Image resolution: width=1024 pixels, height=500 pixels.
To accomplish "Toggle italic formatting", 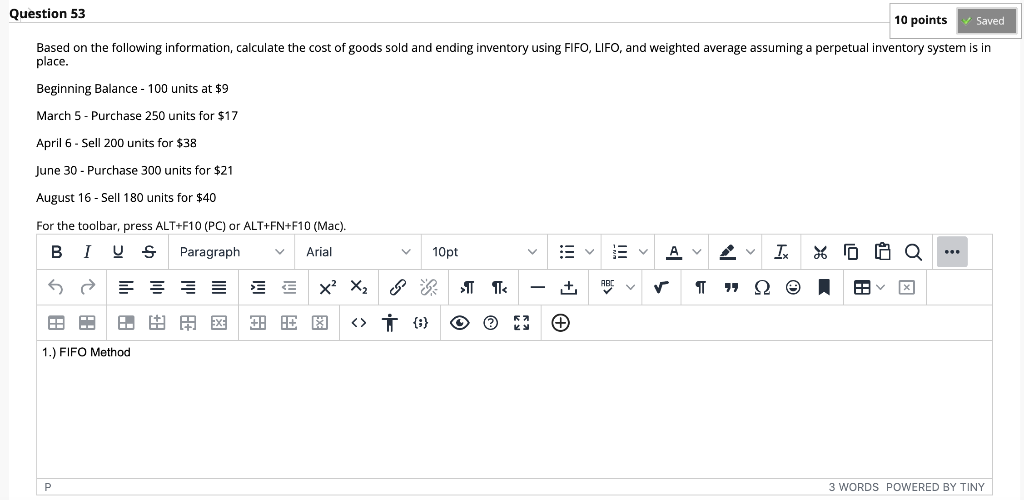I will click(87, 252).
